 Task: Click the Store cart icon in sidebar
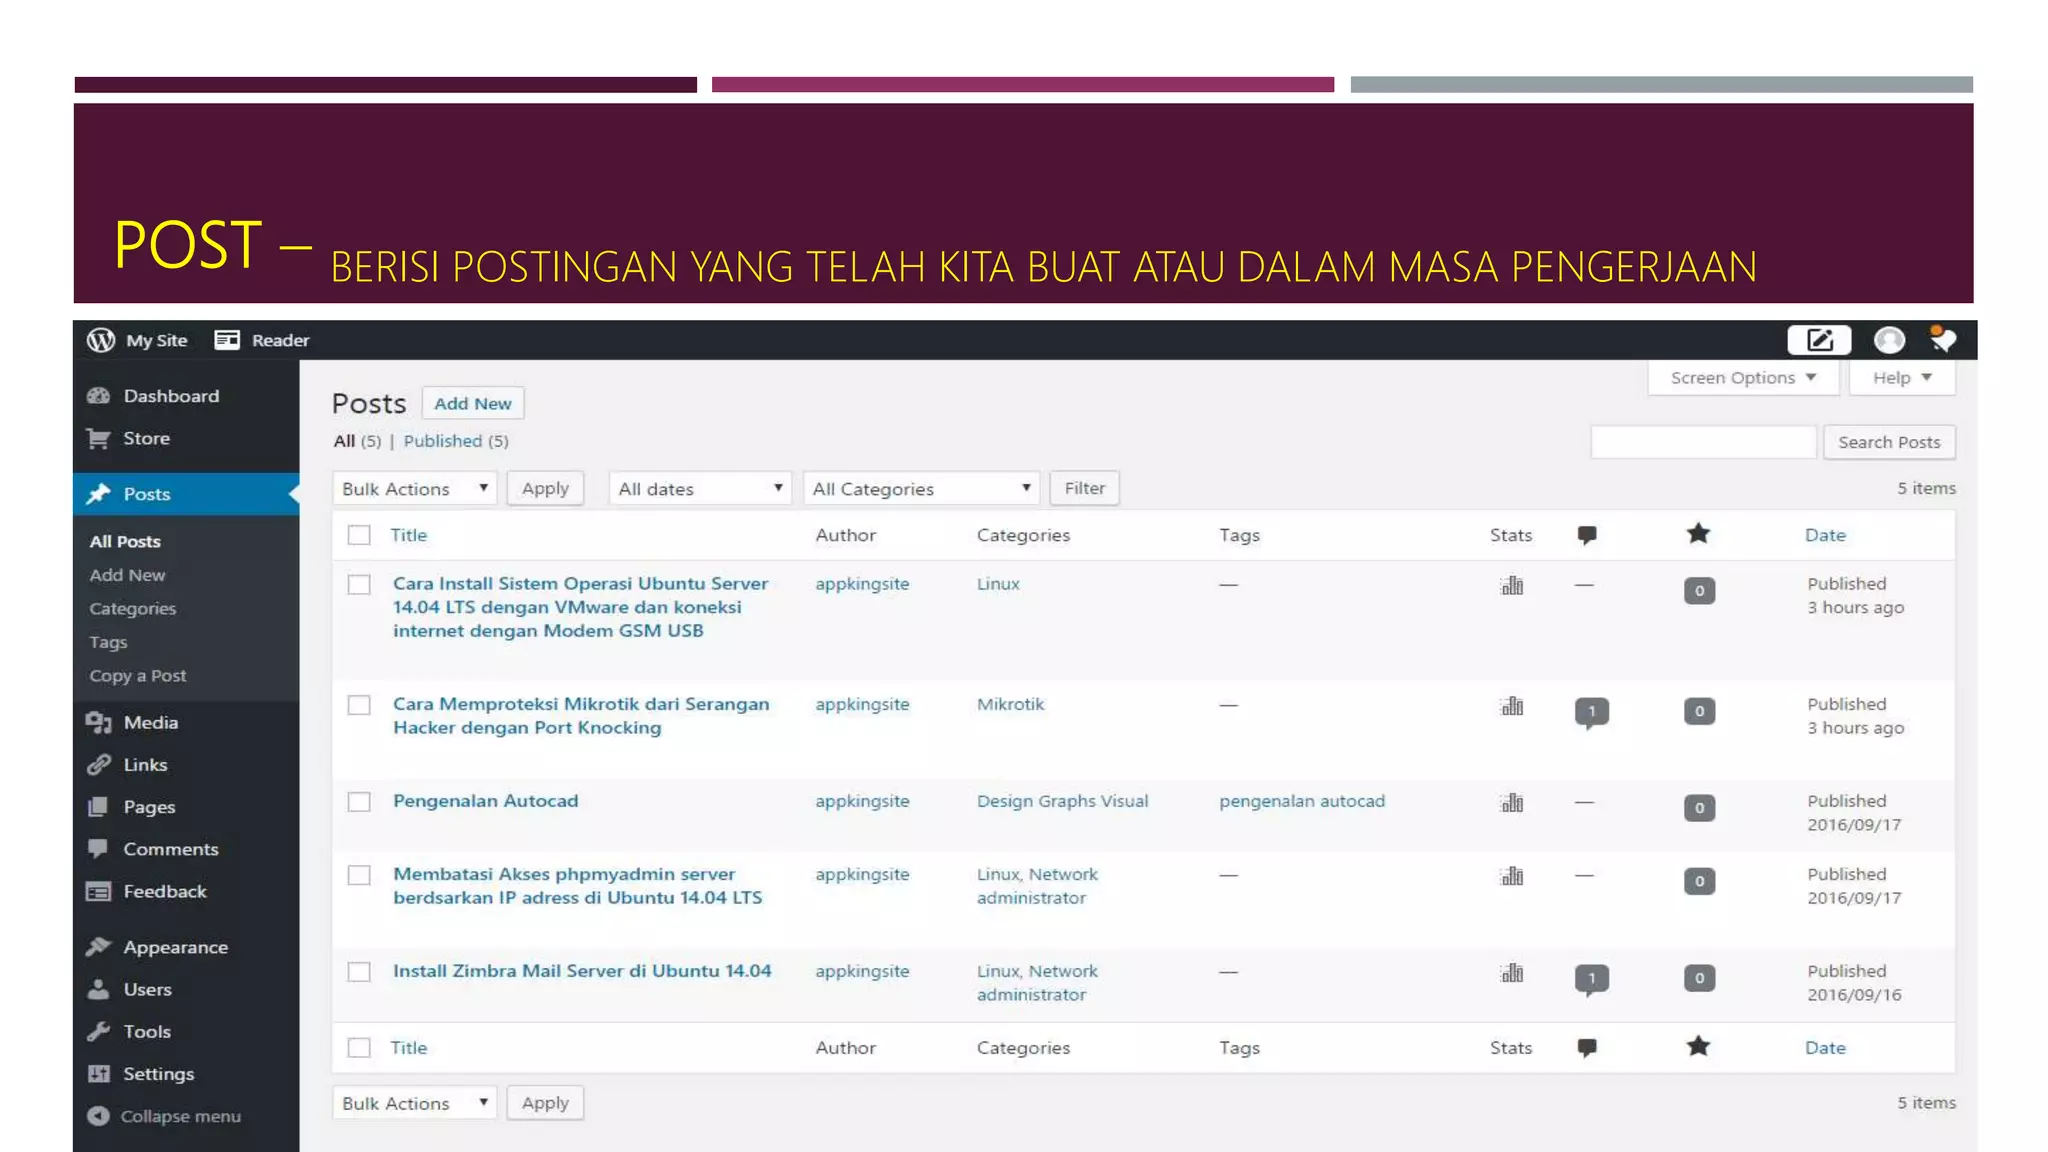tap(98, 438)
